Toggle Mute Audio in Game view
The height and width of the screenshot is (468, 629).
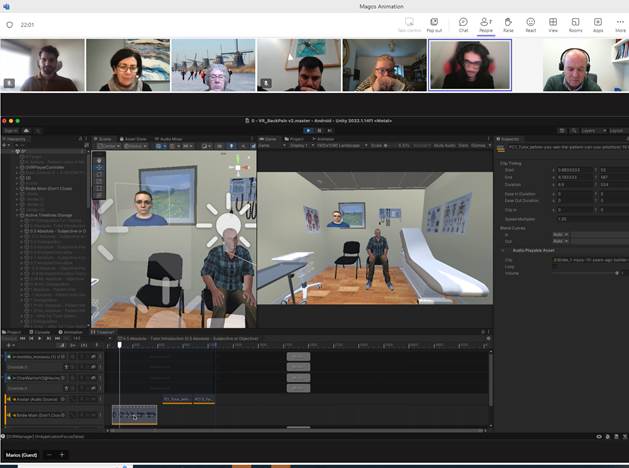[x=444, y=146]
